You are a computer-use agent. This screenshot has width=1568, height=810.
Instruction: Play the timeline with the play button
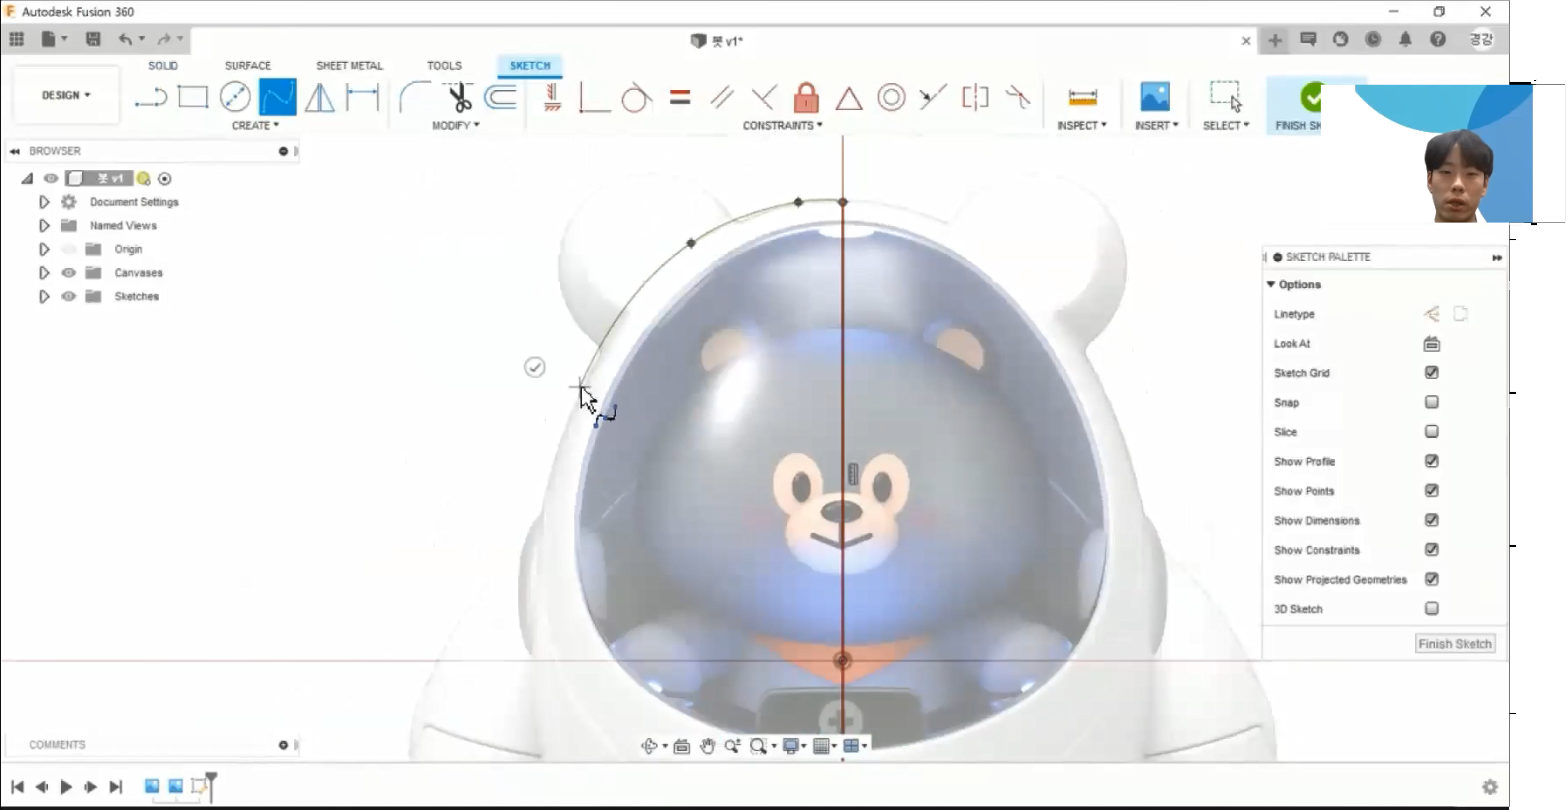(66, 788)
